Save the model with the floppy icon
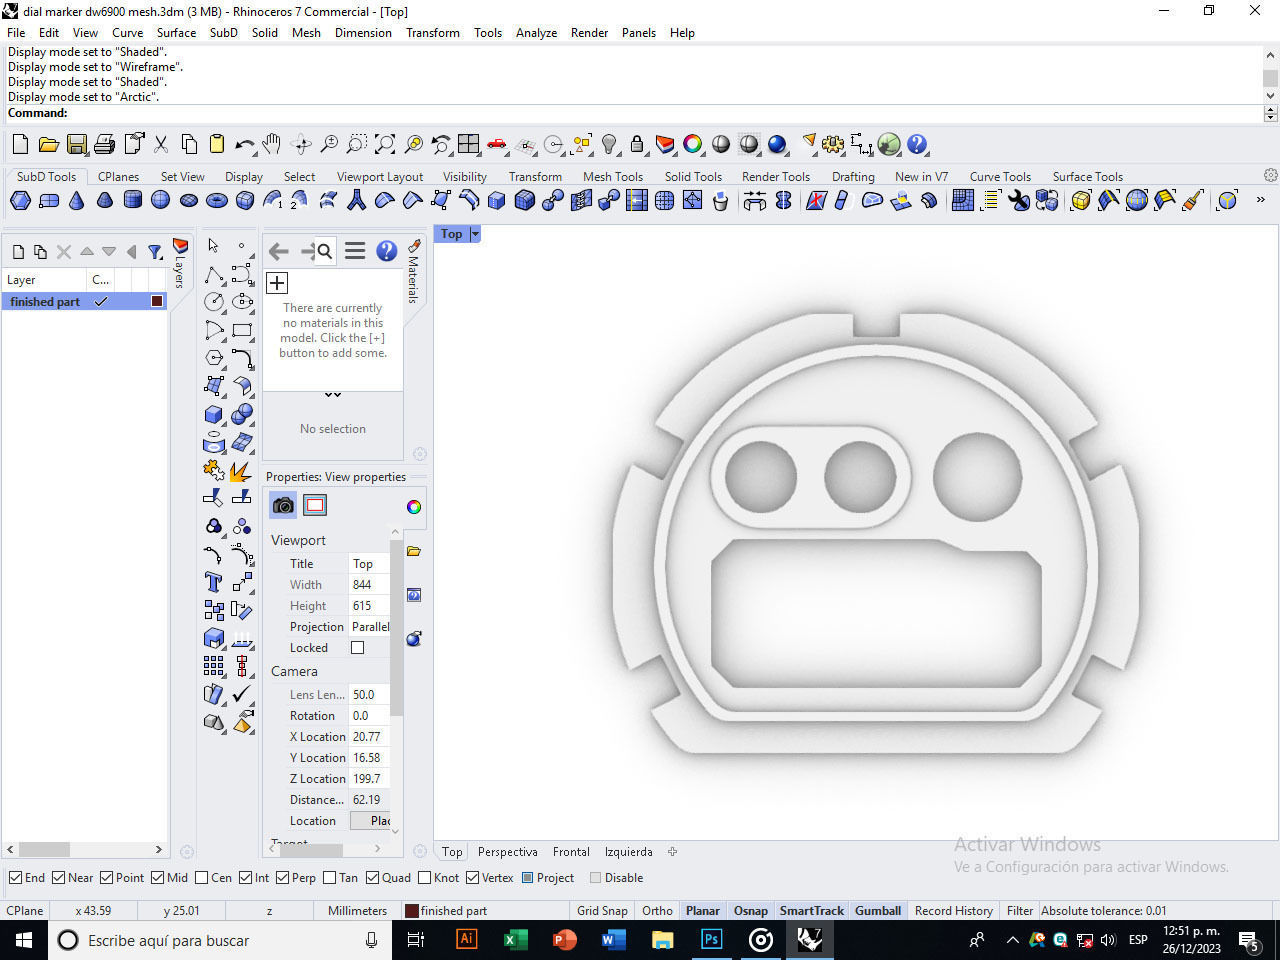Image resolution: width=1280 pixels, height=960 pixels. click(x=76, y=145)
